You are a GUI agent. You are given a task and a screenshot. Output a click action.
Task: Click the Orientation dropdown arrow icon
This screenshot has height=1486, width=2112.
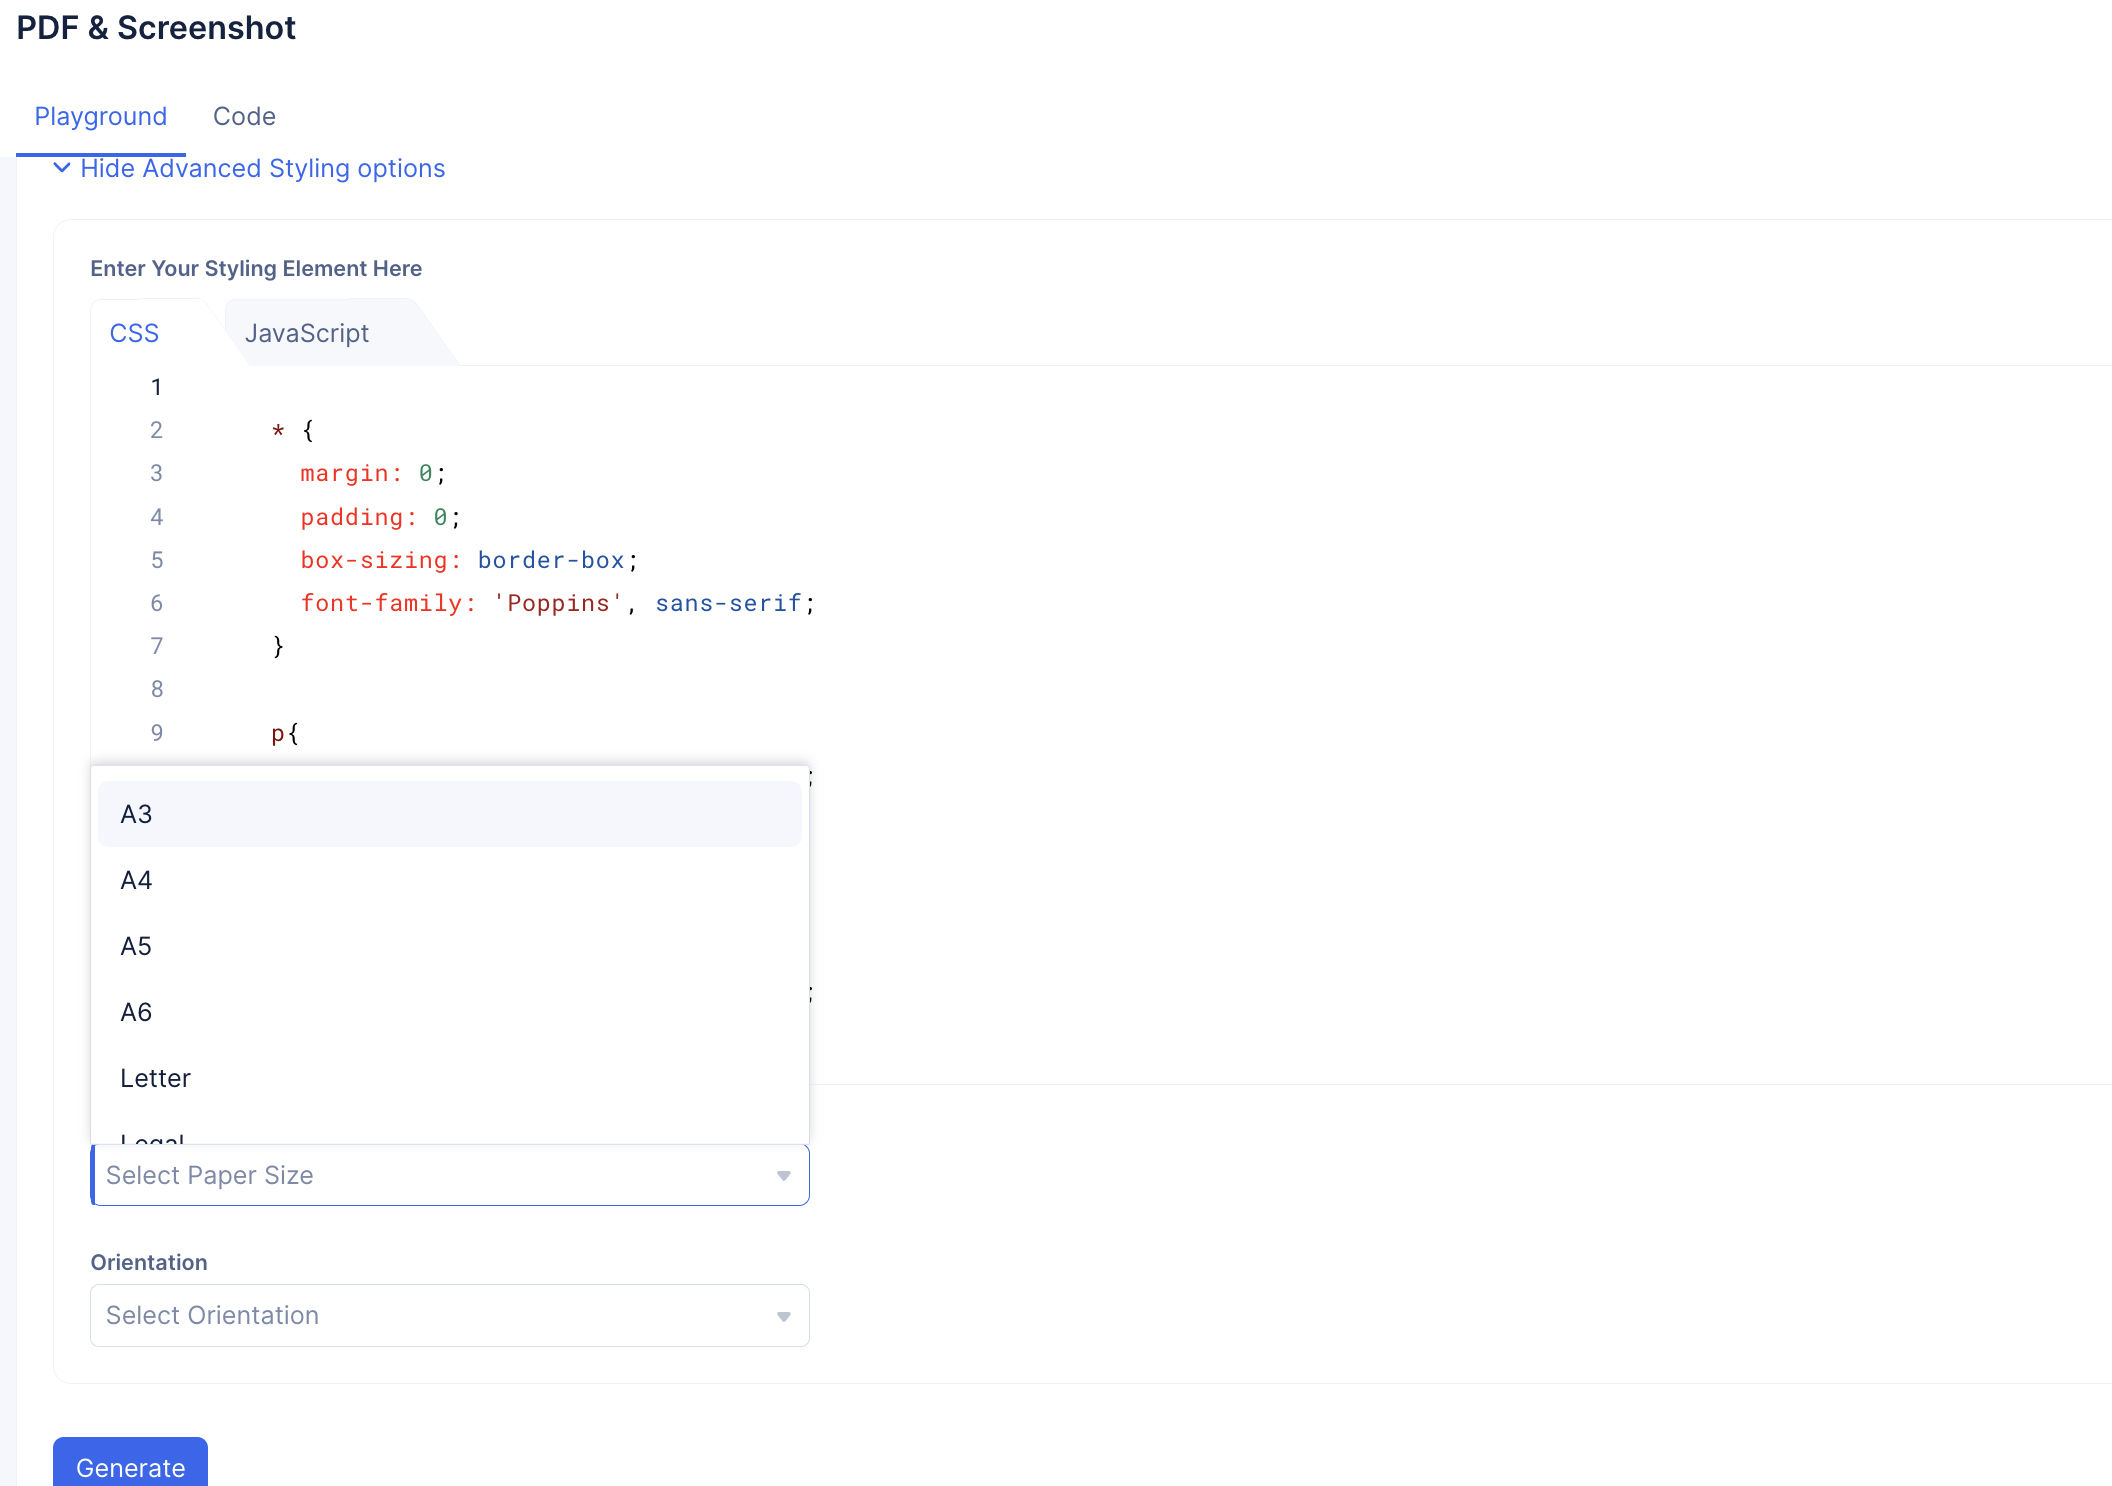(x=784, y=1316)
